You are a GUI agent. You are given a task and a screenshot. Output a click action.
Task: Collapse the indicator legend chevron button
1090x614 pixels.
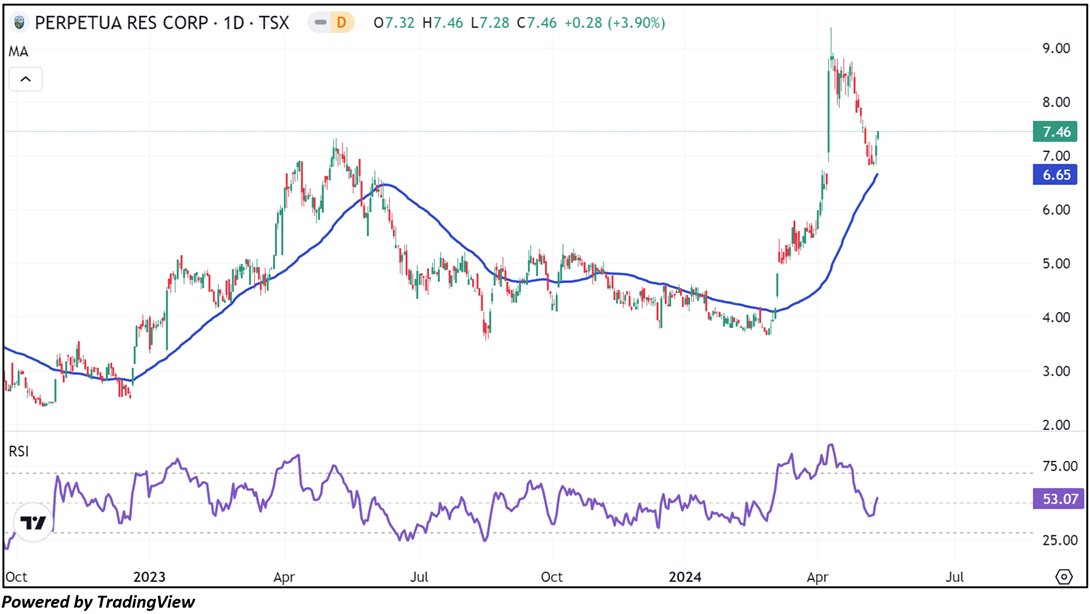26,79
